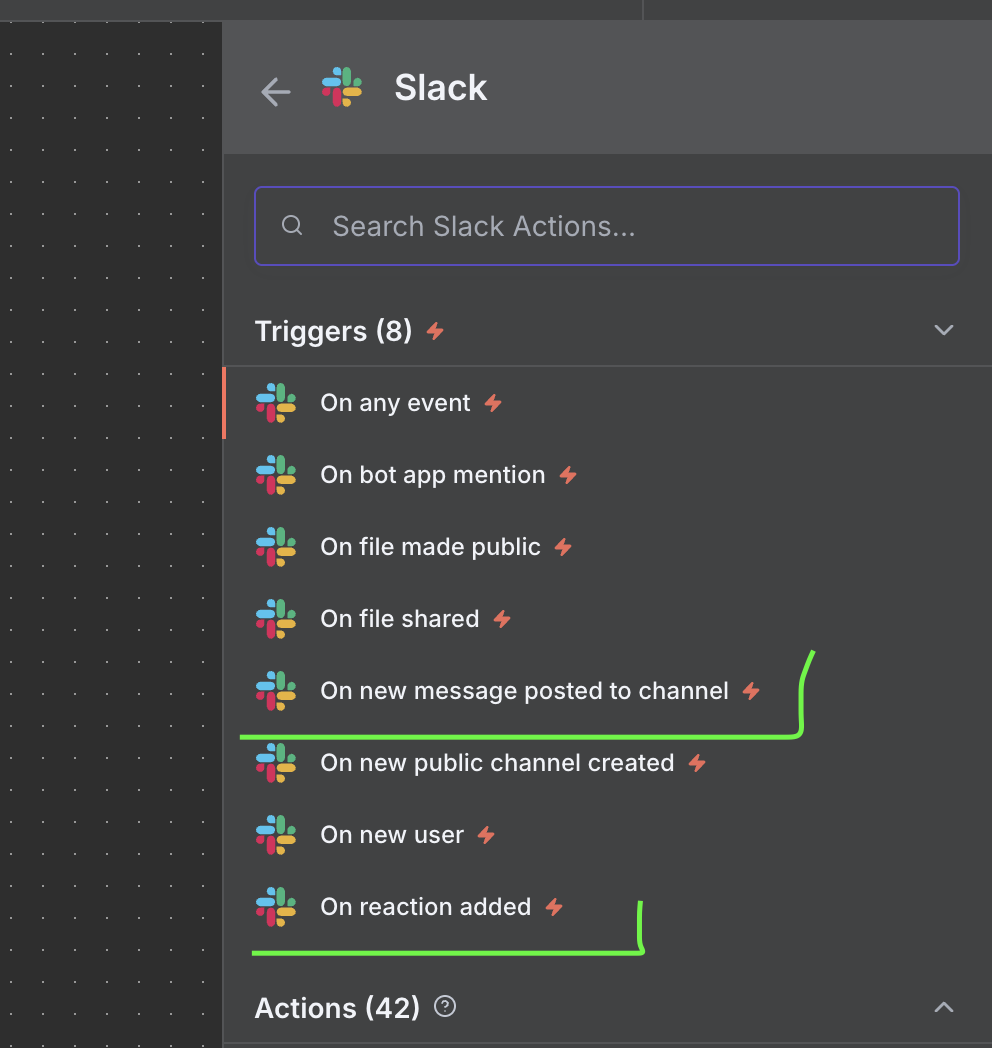Click the search magnifier icon

tap(292, 226)
